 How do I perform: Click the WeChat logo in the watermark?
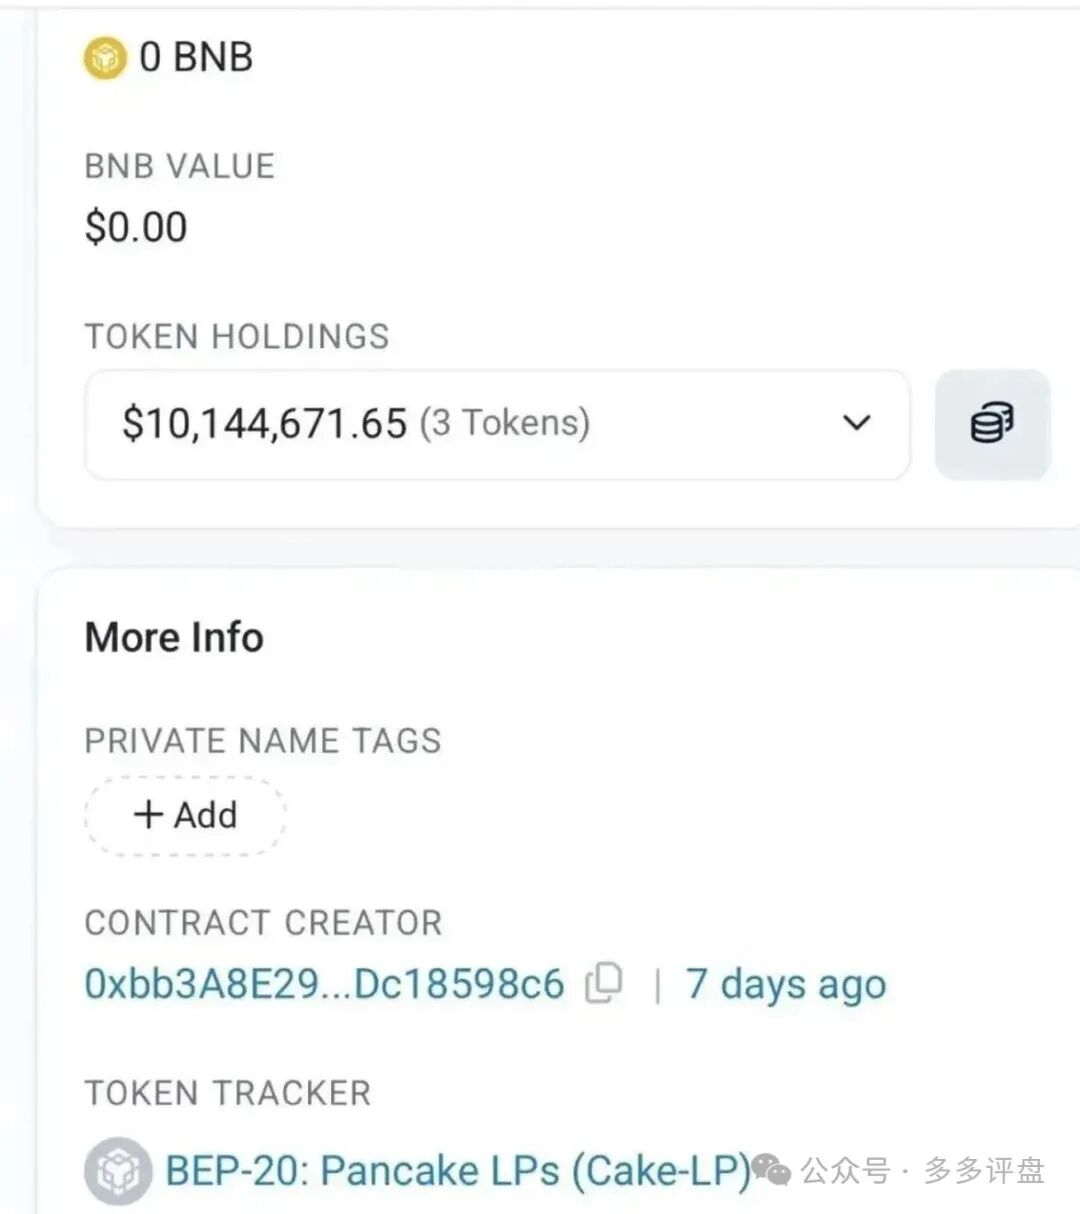[x=771, y=1168]
